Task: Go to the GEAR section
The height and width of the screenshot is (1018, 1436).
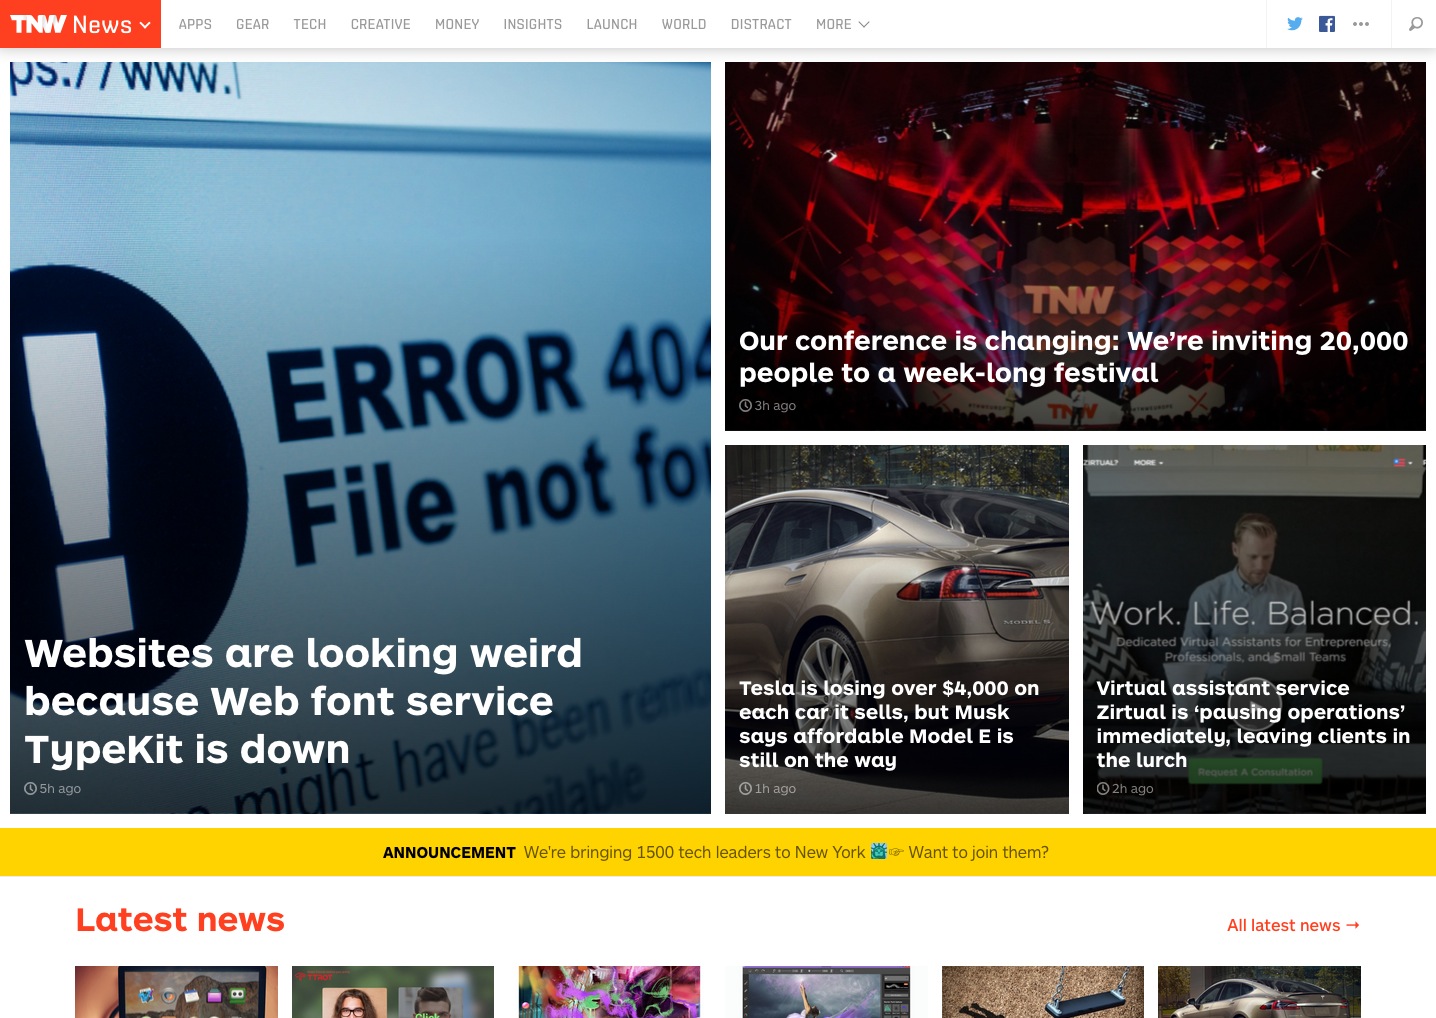Action: click(252, 24)
